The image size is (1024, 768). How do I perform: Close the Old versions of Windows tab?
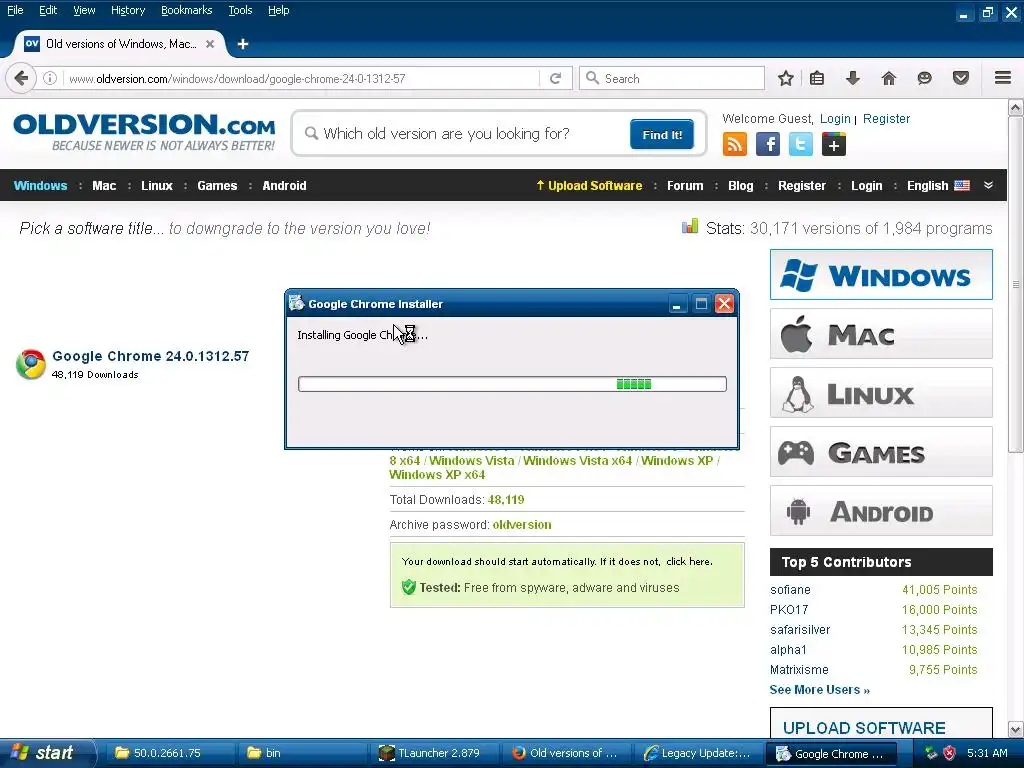[210, 44]
